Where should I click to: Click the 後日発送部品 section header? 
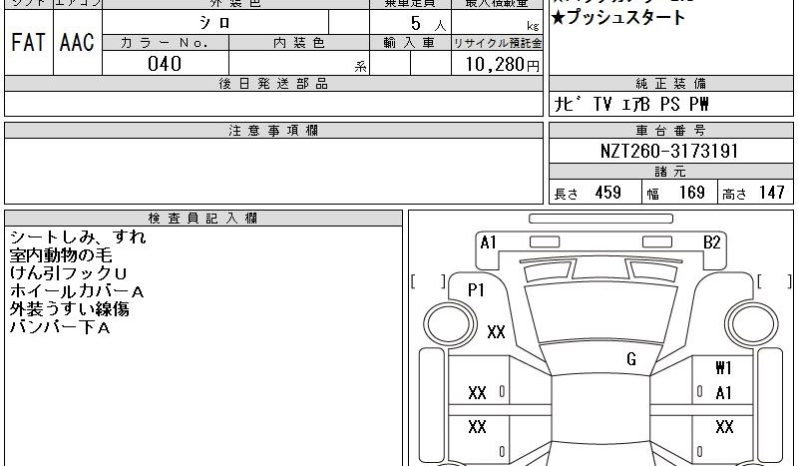tap(274, 84)
